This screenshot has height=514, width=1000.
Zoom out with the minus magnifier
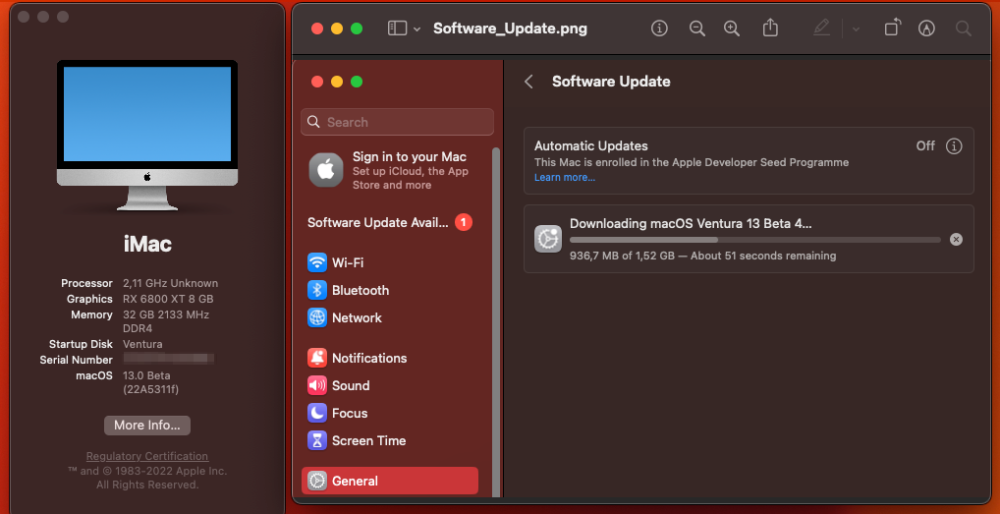click(697, 28)
